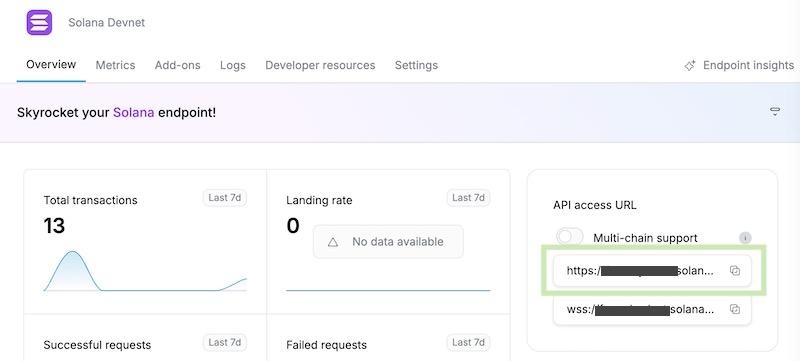Viewport: 800px width, 361px height.
Task: Click the Solana Devnet title
Action: click(107, 23)
